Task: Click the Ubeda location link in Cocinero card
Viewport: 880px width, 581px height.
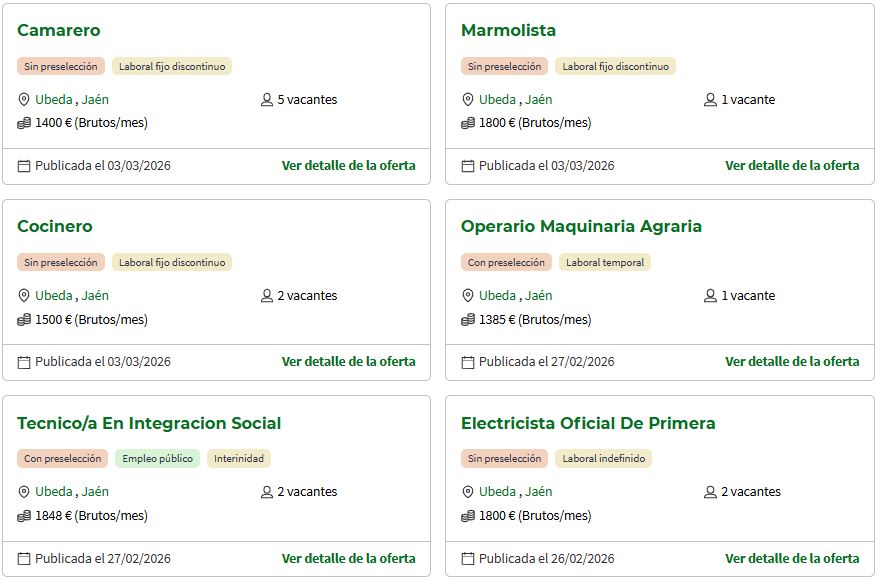Action: click(54, 296)
